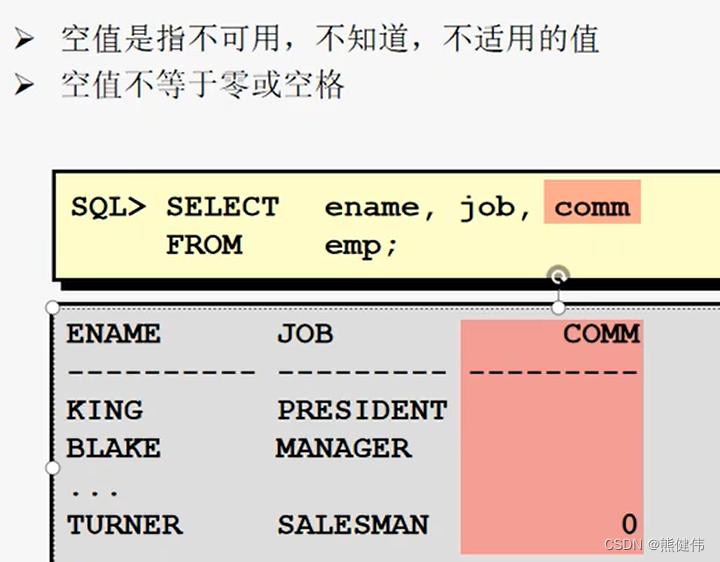This screenshot has width=720, height=562.
Task: Click the JOB column header
Action: (305, 334)
